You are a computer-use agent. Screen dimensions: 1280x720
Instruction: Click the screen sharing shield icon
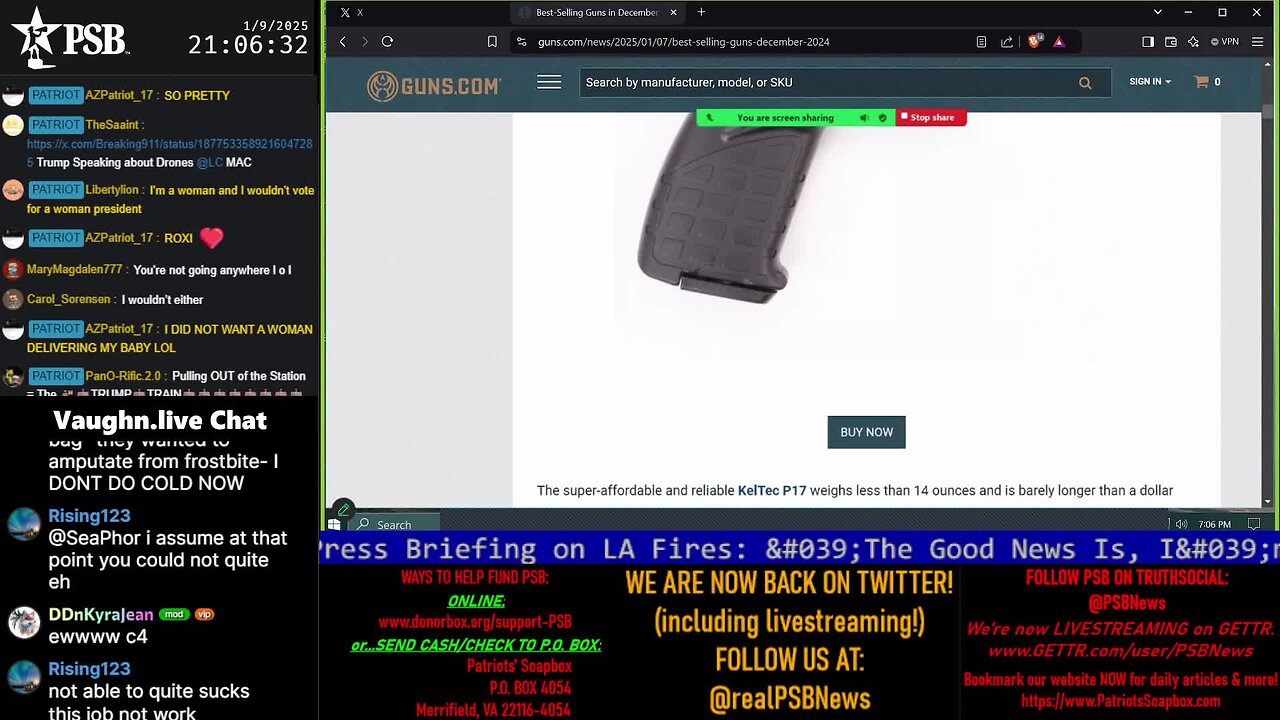coord(882,118)
